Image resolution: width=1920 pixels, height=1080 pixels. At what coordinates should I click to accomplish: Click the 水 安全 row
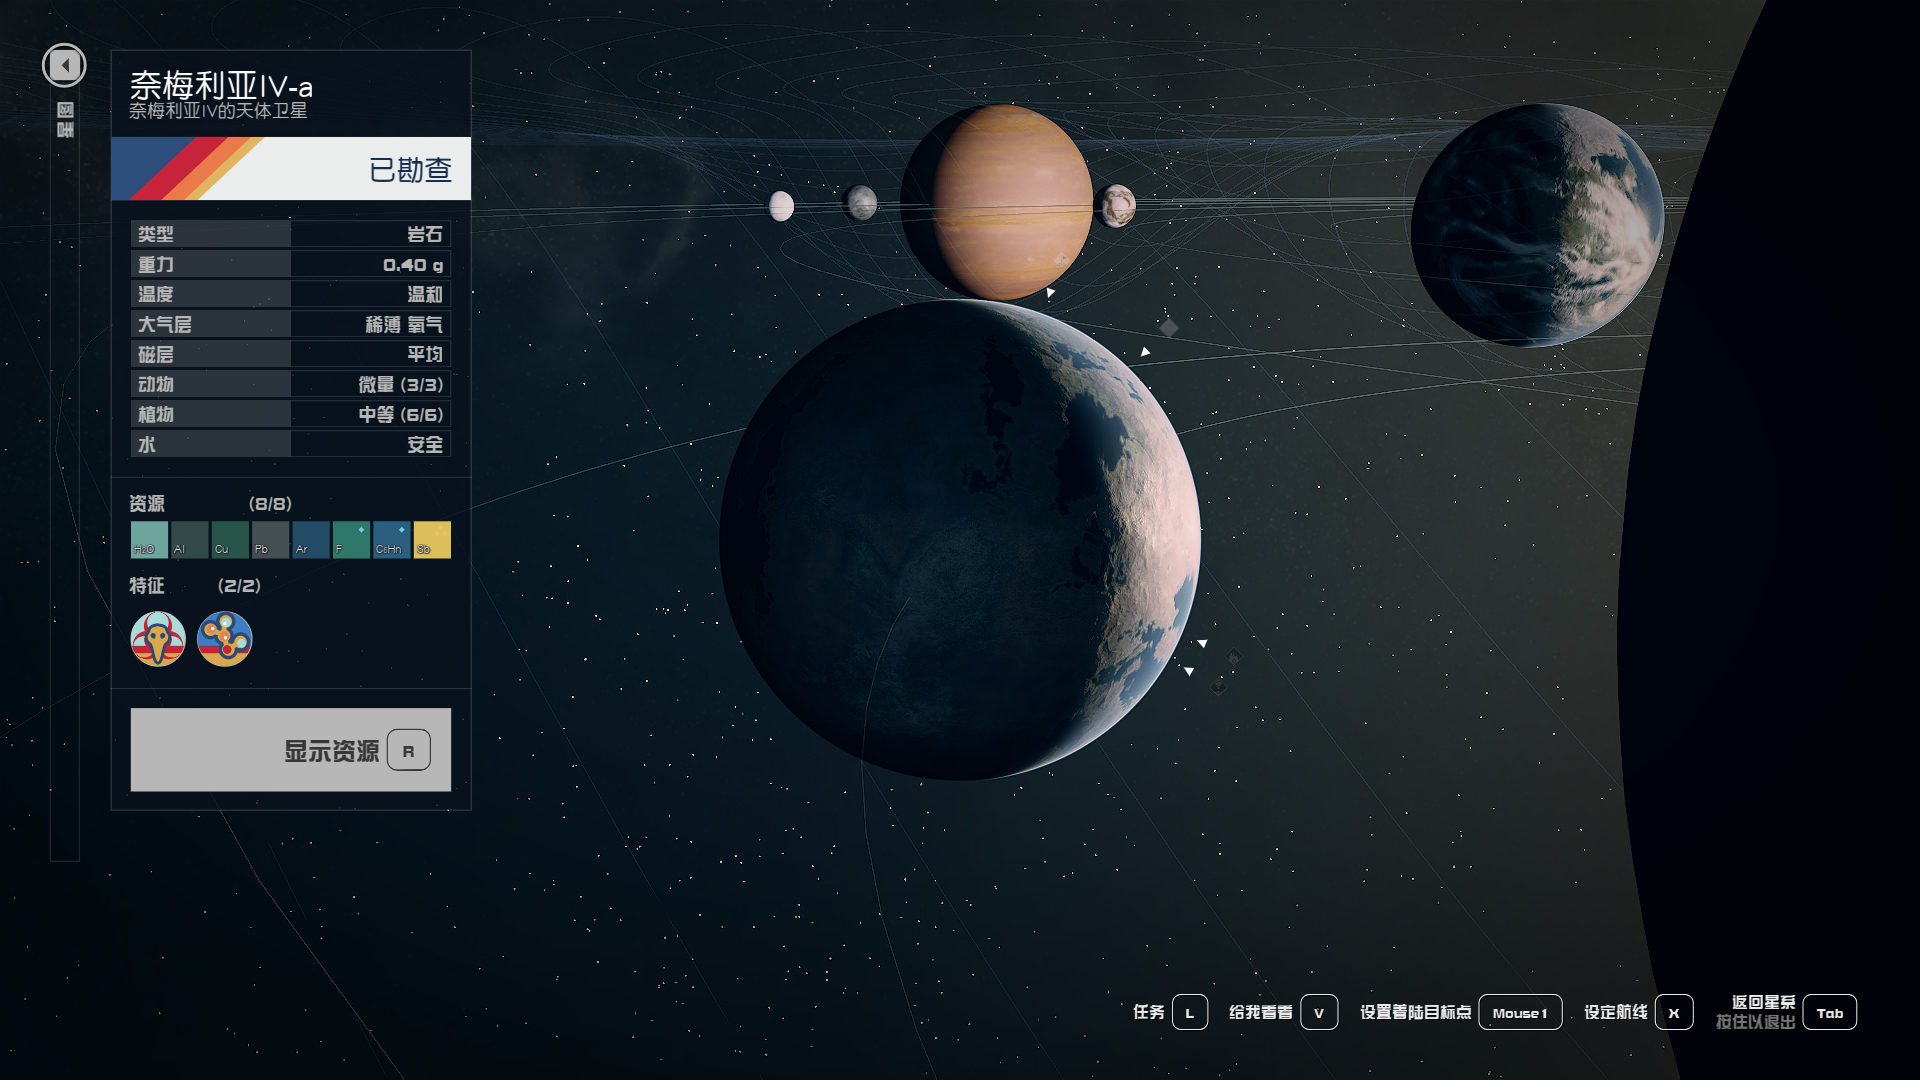291,444
